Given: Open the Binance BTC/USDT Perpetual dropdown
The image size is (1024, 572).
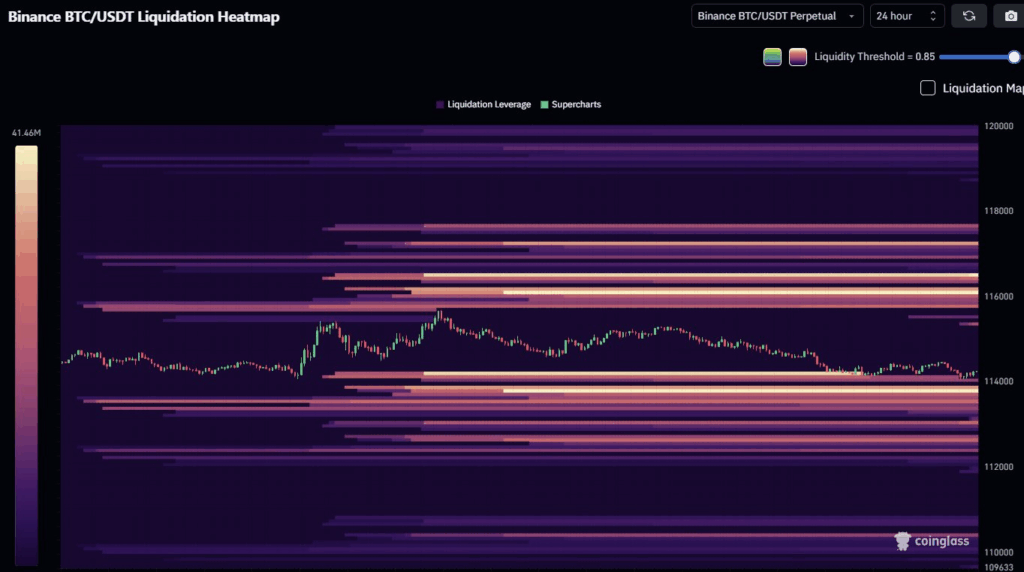Looking at the screenshot, I should pyautogui.click(x=777, y=16).
